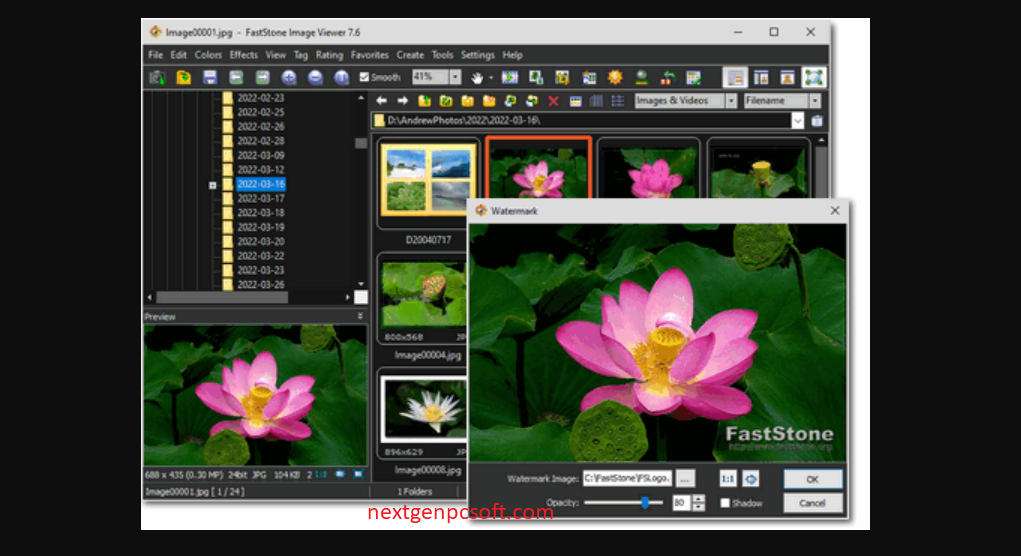The width and height of the screenshot is (1021, 556).
Task: Click Cancel in the Watermark dialog
Action: (x=812, y=503)
